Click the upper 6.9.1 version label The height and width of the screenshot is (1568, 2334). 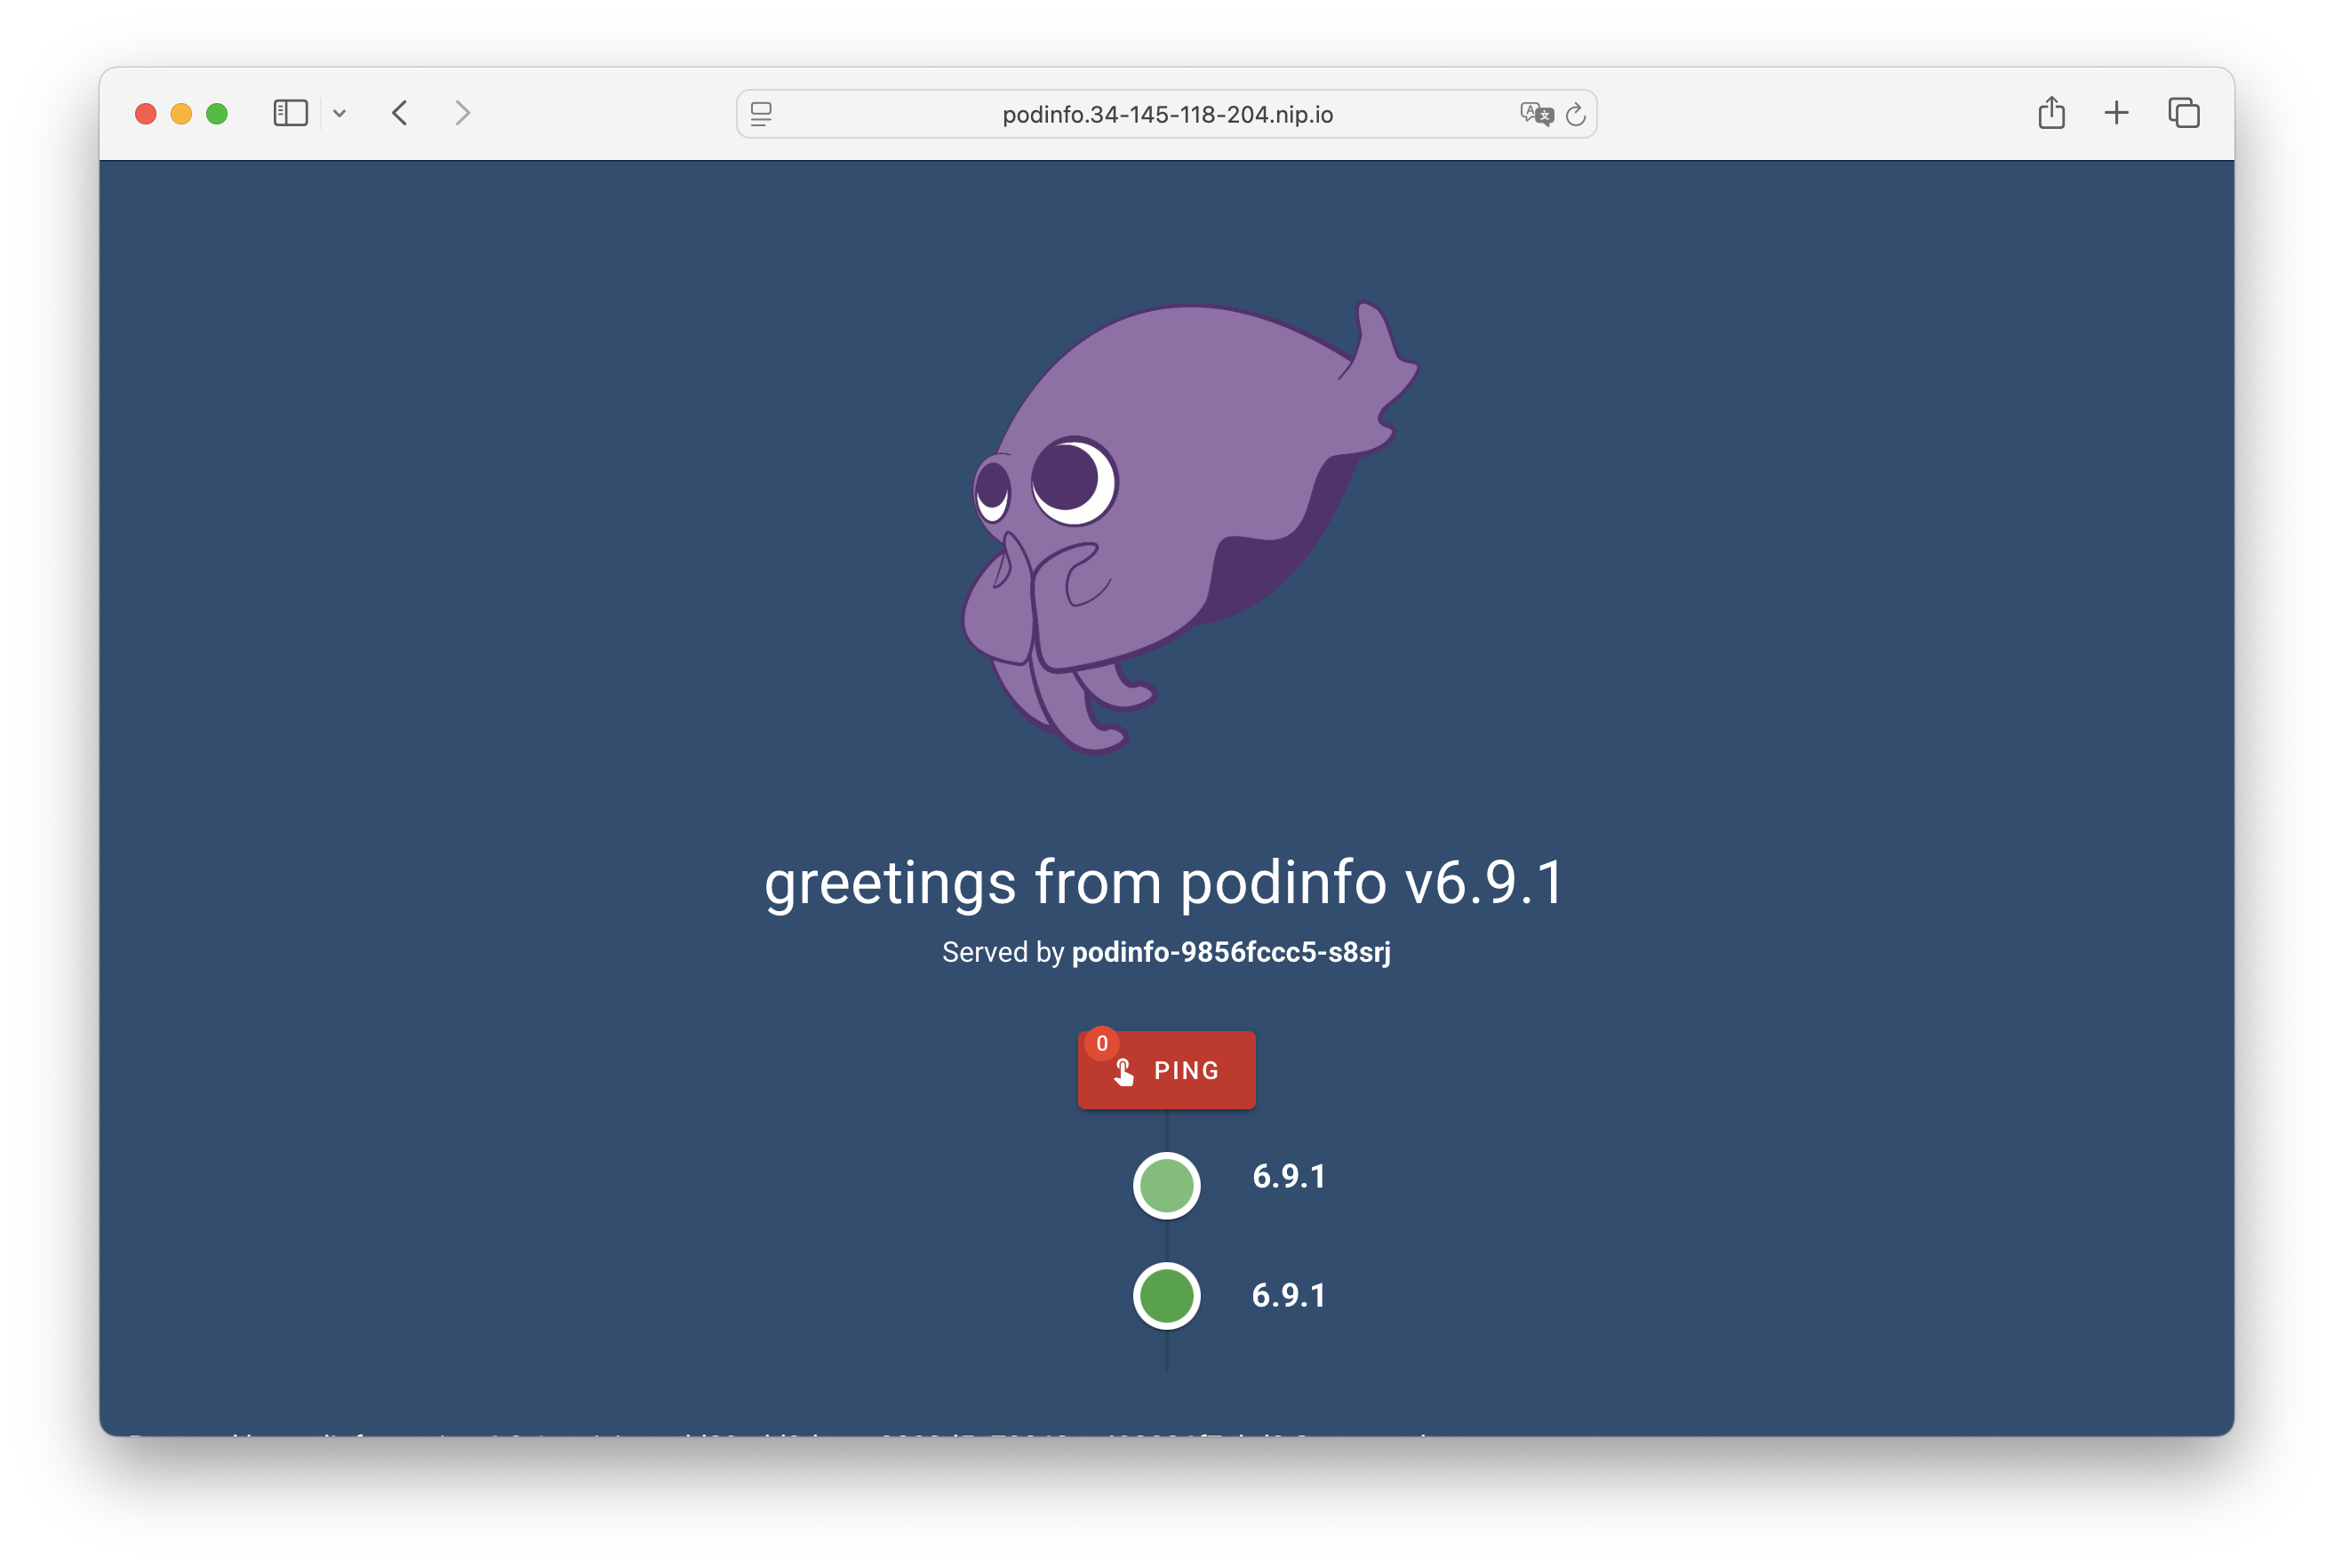coord(1289,1177)
